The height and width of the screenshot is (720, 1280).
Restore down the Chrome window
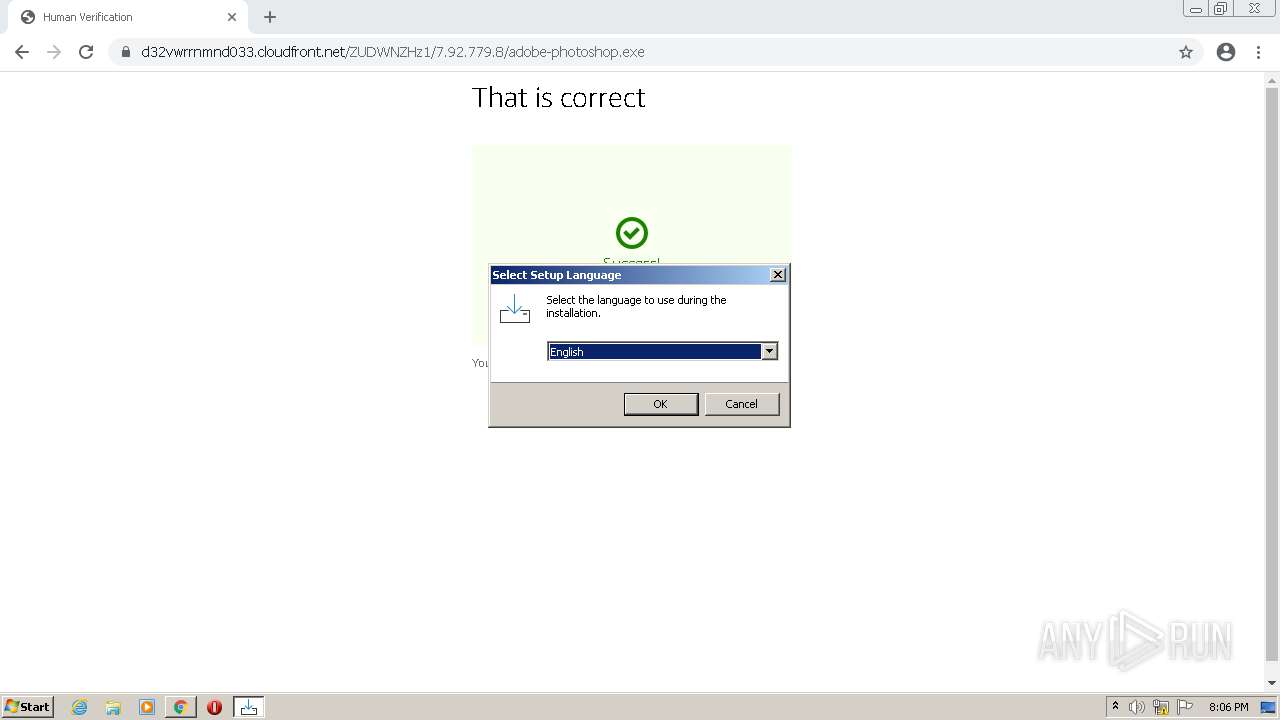tap(1221, 9)
